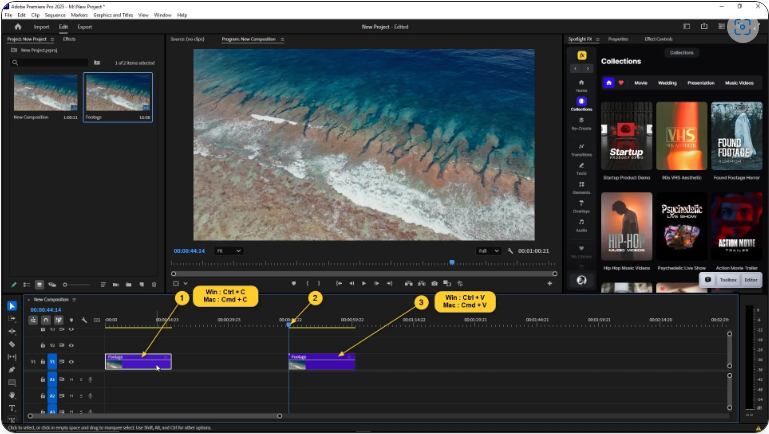Select the Type tool

coord(12,408)
